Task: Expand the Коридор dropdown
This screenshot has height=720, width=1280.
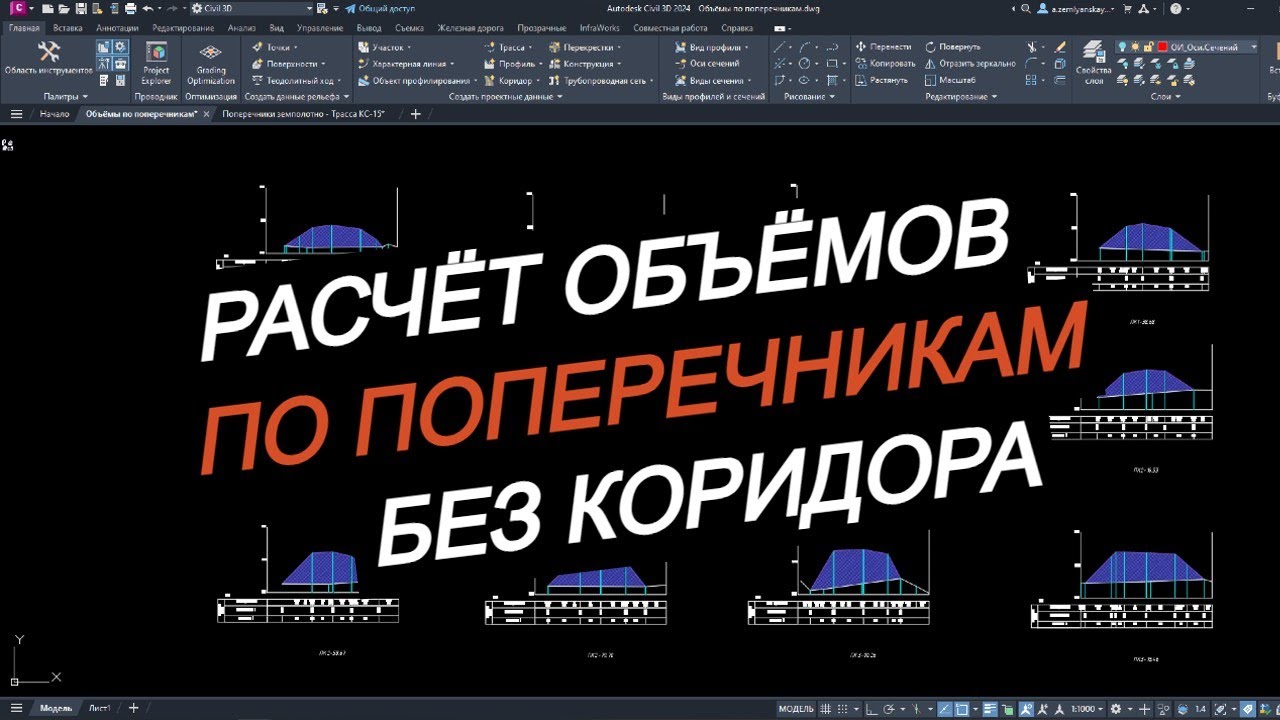Action: pos(512,80)
